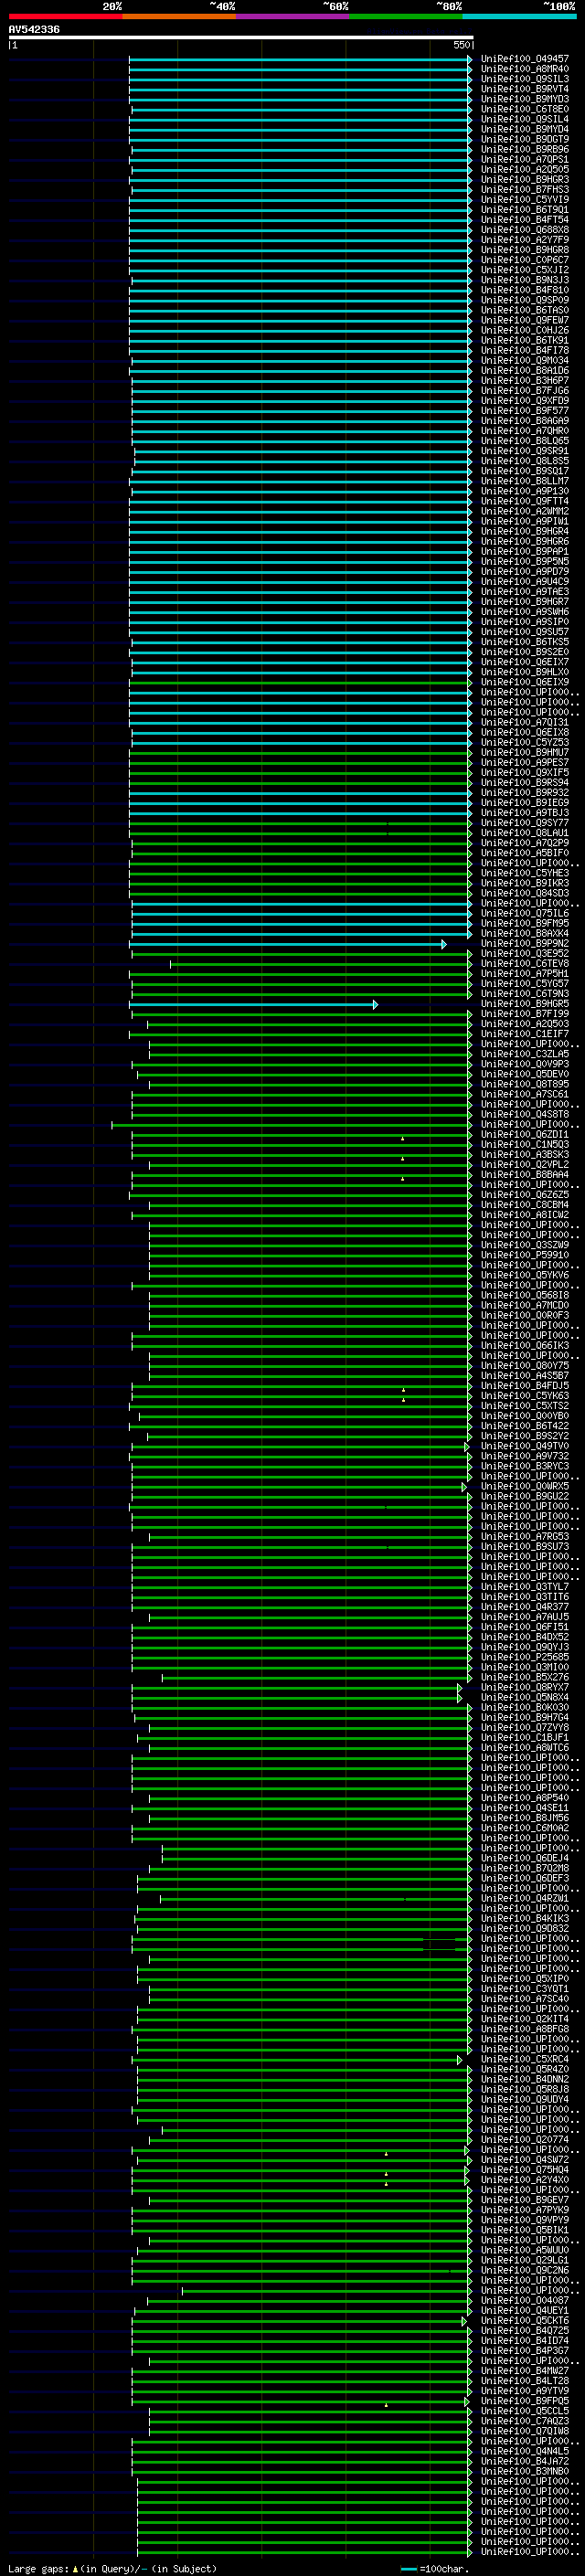Select hit label UniRef100_Q5DEV0
585x2576 pixels.
[525, 1074]
